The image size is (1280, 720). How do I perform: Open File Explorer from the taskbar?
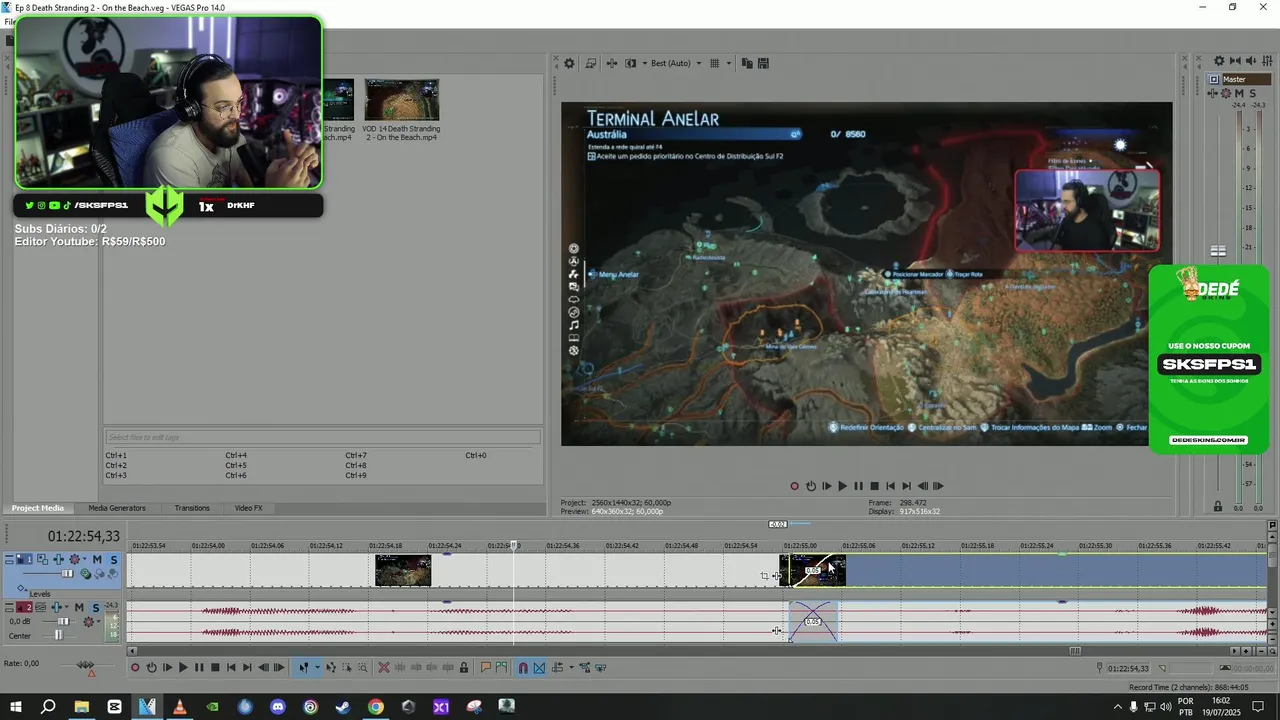coord(81,707)
